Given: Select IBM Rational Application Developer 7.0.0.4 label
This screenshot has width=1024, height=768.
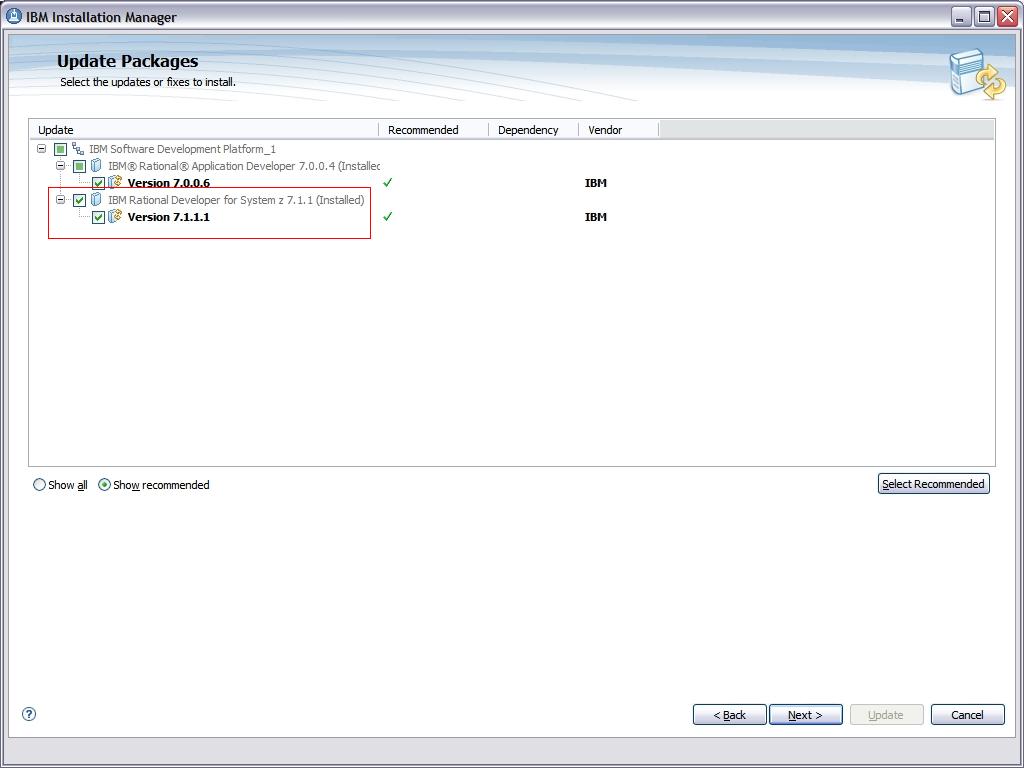Looking at the screenshot, I should tap(244, 166).
